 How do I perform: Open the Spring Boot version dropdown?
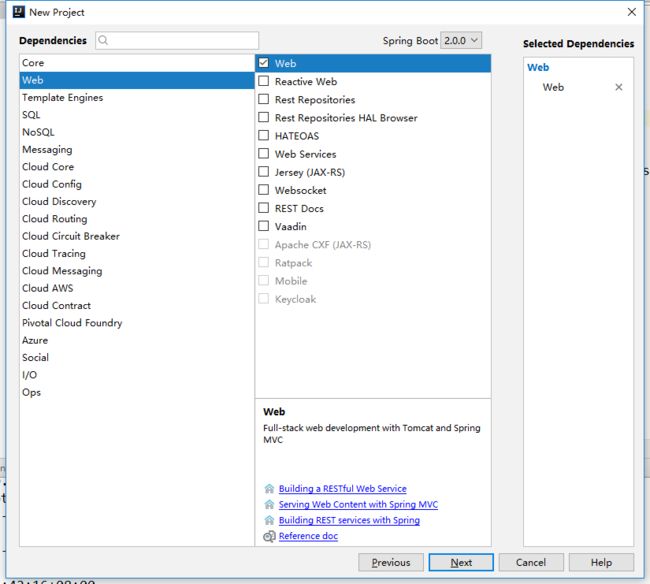[x=461, y=40]
